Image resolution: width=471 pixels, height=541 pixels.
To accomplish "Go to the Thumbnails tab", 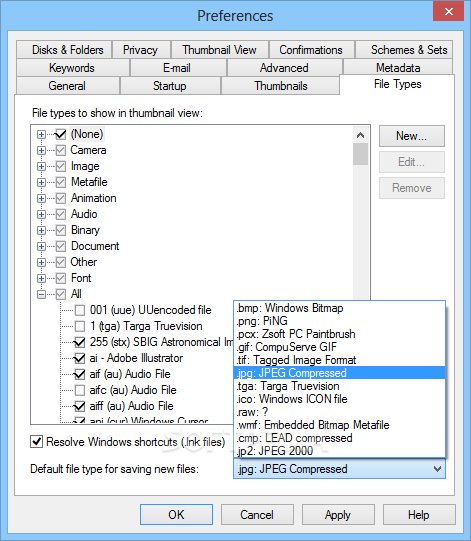I will point(280,86).
